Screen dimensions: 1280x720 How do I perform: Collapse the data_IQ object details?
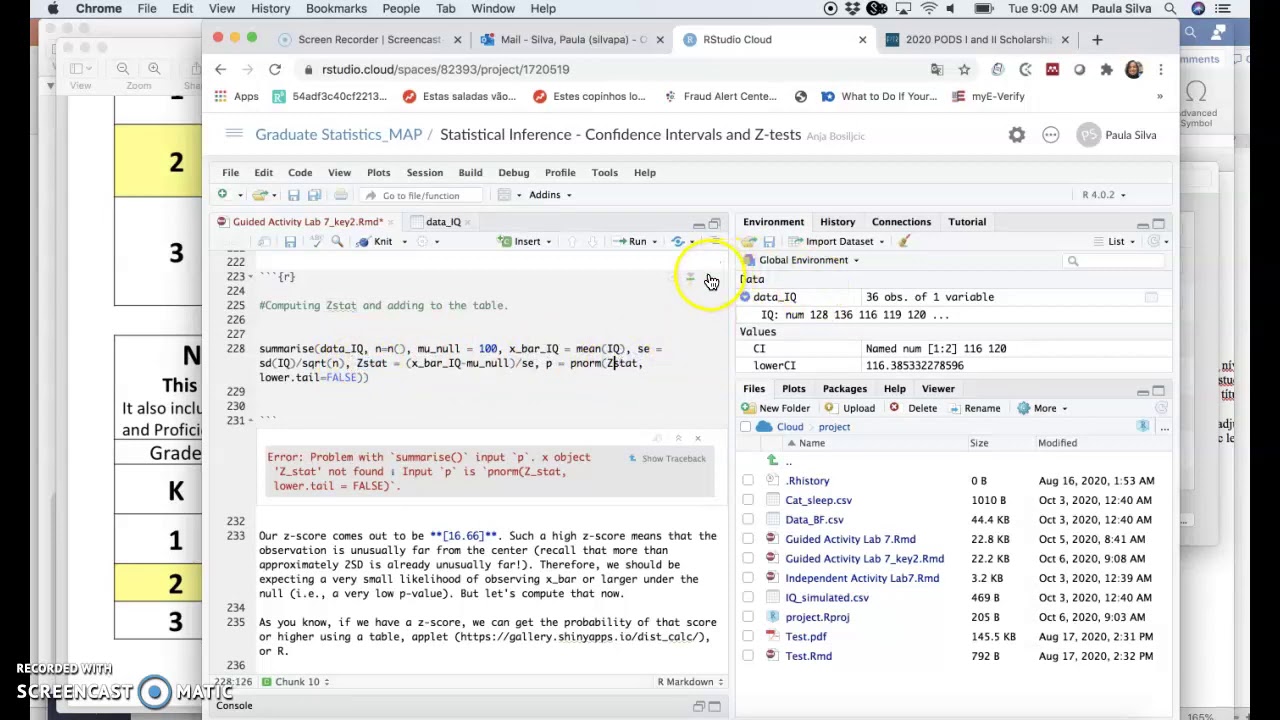[x=746, y=297]
